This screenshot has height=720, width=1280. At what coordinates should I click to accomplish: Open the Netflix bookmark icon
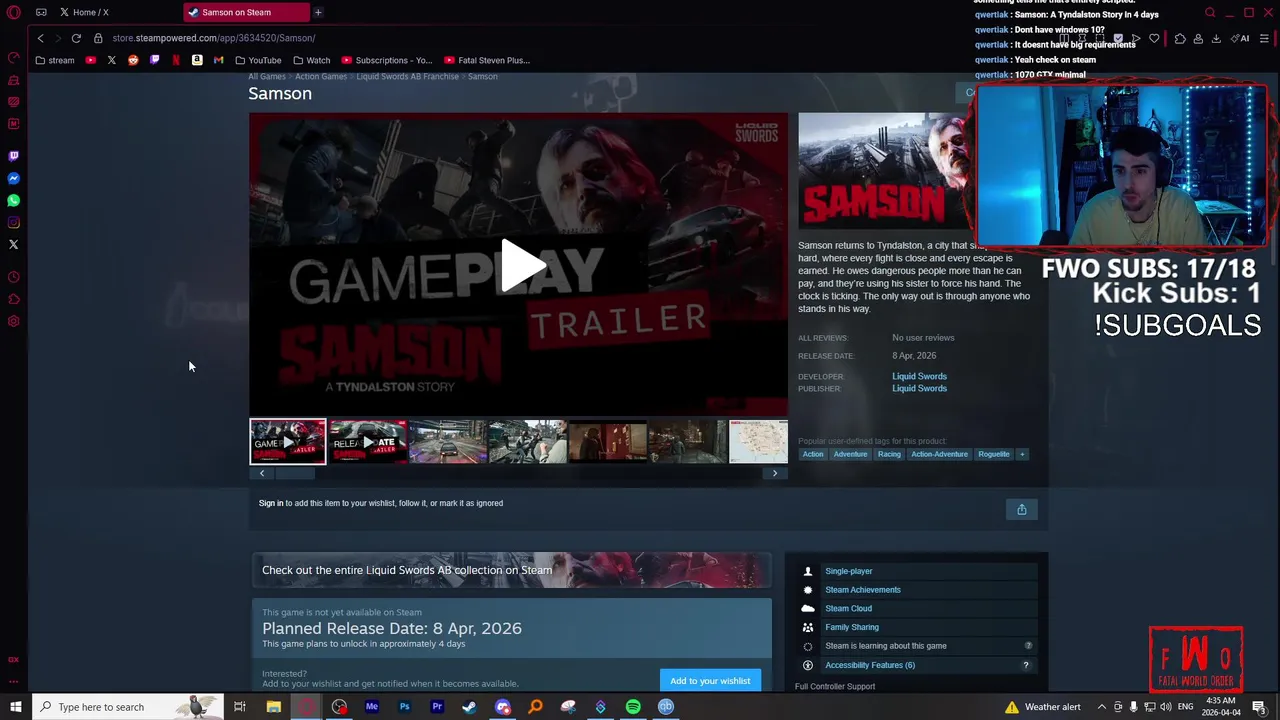pyautogui.click(x=176, y=60)
